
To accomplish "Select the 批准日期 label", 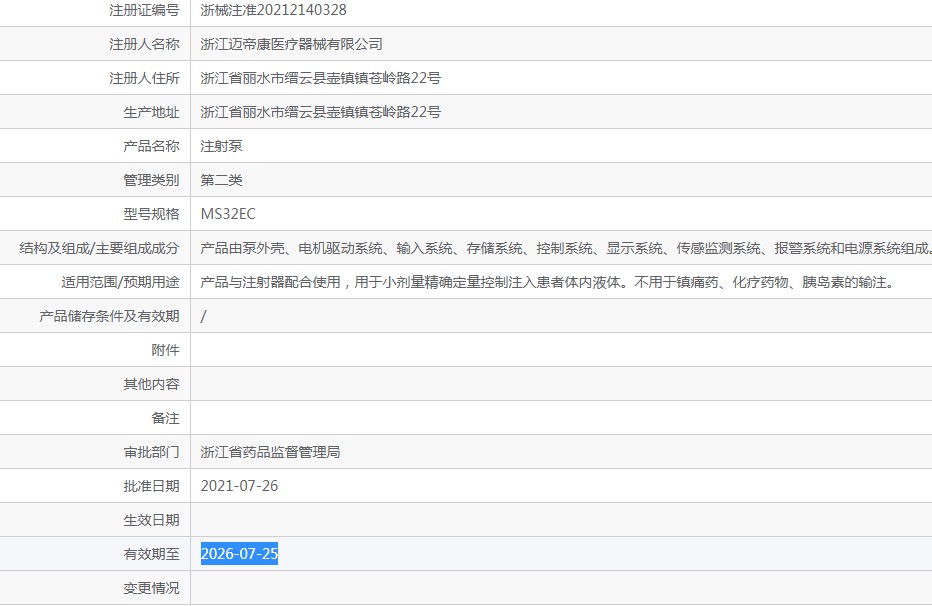I will [x=151, y=486].
